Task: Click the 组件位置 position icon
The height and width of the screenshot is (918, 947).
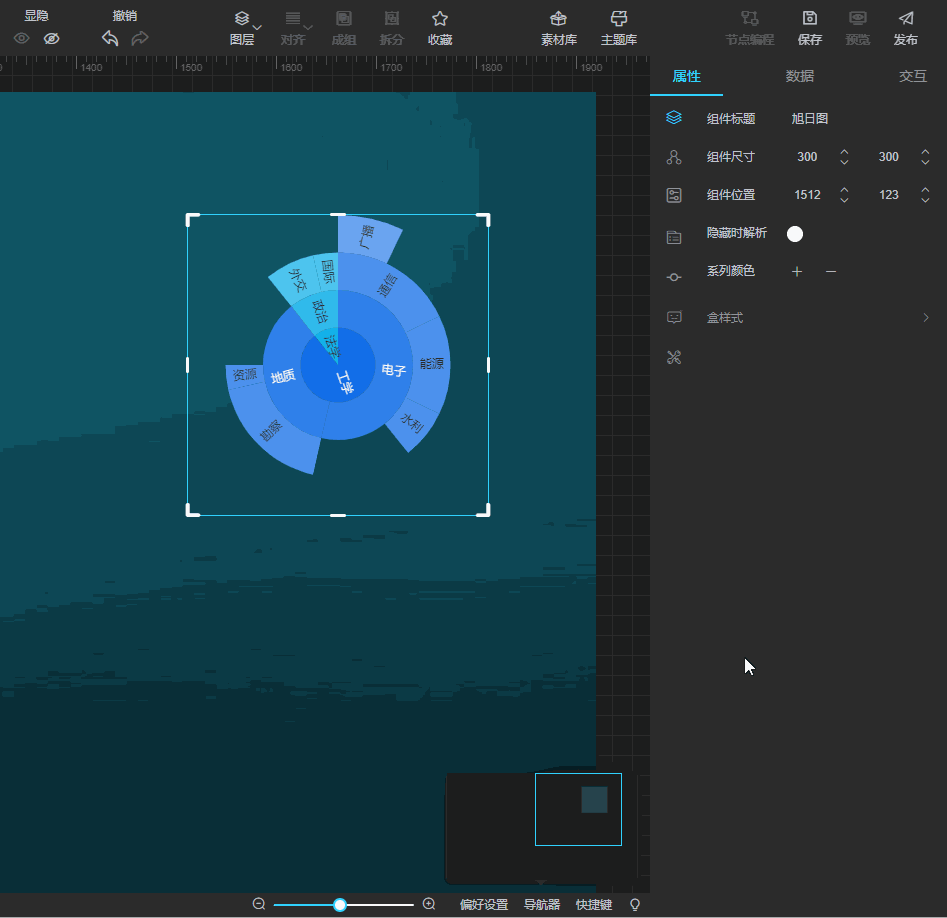Action: tap(674, 195)
